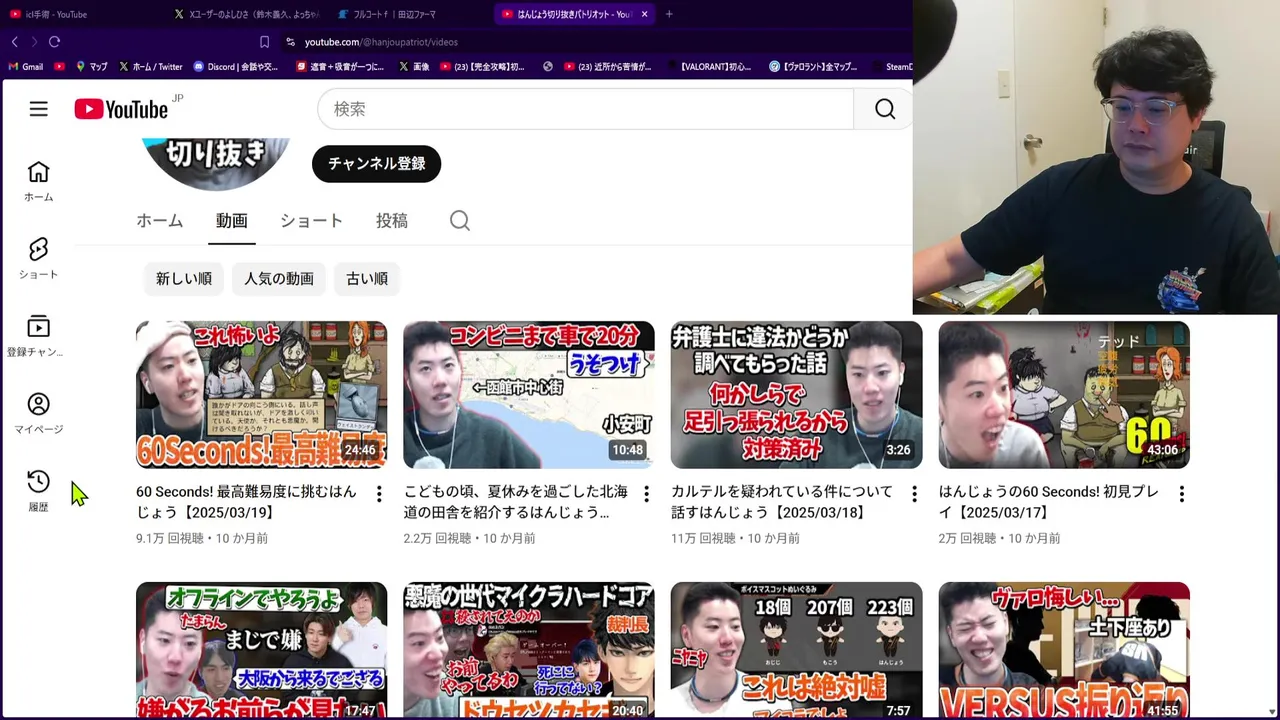The image size is (1280, 720).
Task: Open the 画像 bookmark
Action: pos(414,67)
